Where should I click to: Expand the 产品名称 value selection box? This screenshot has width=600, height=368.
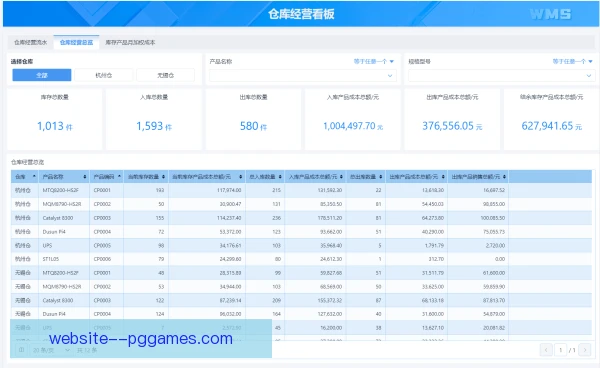click(x=303, y=76)
